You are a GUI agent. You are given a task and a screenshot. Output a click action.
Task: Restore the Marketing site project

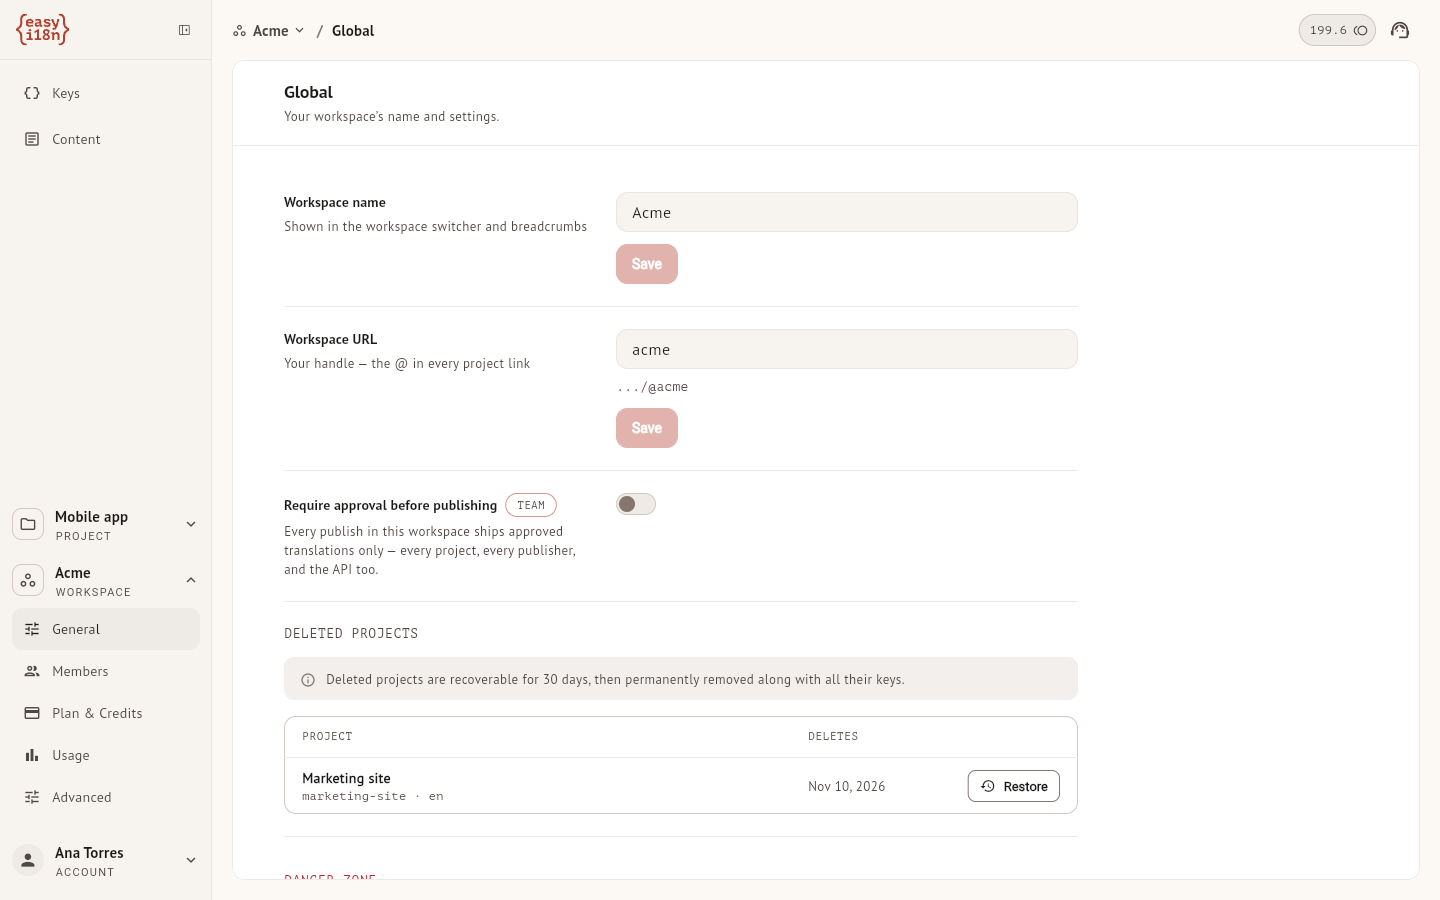coord(1014,786)
